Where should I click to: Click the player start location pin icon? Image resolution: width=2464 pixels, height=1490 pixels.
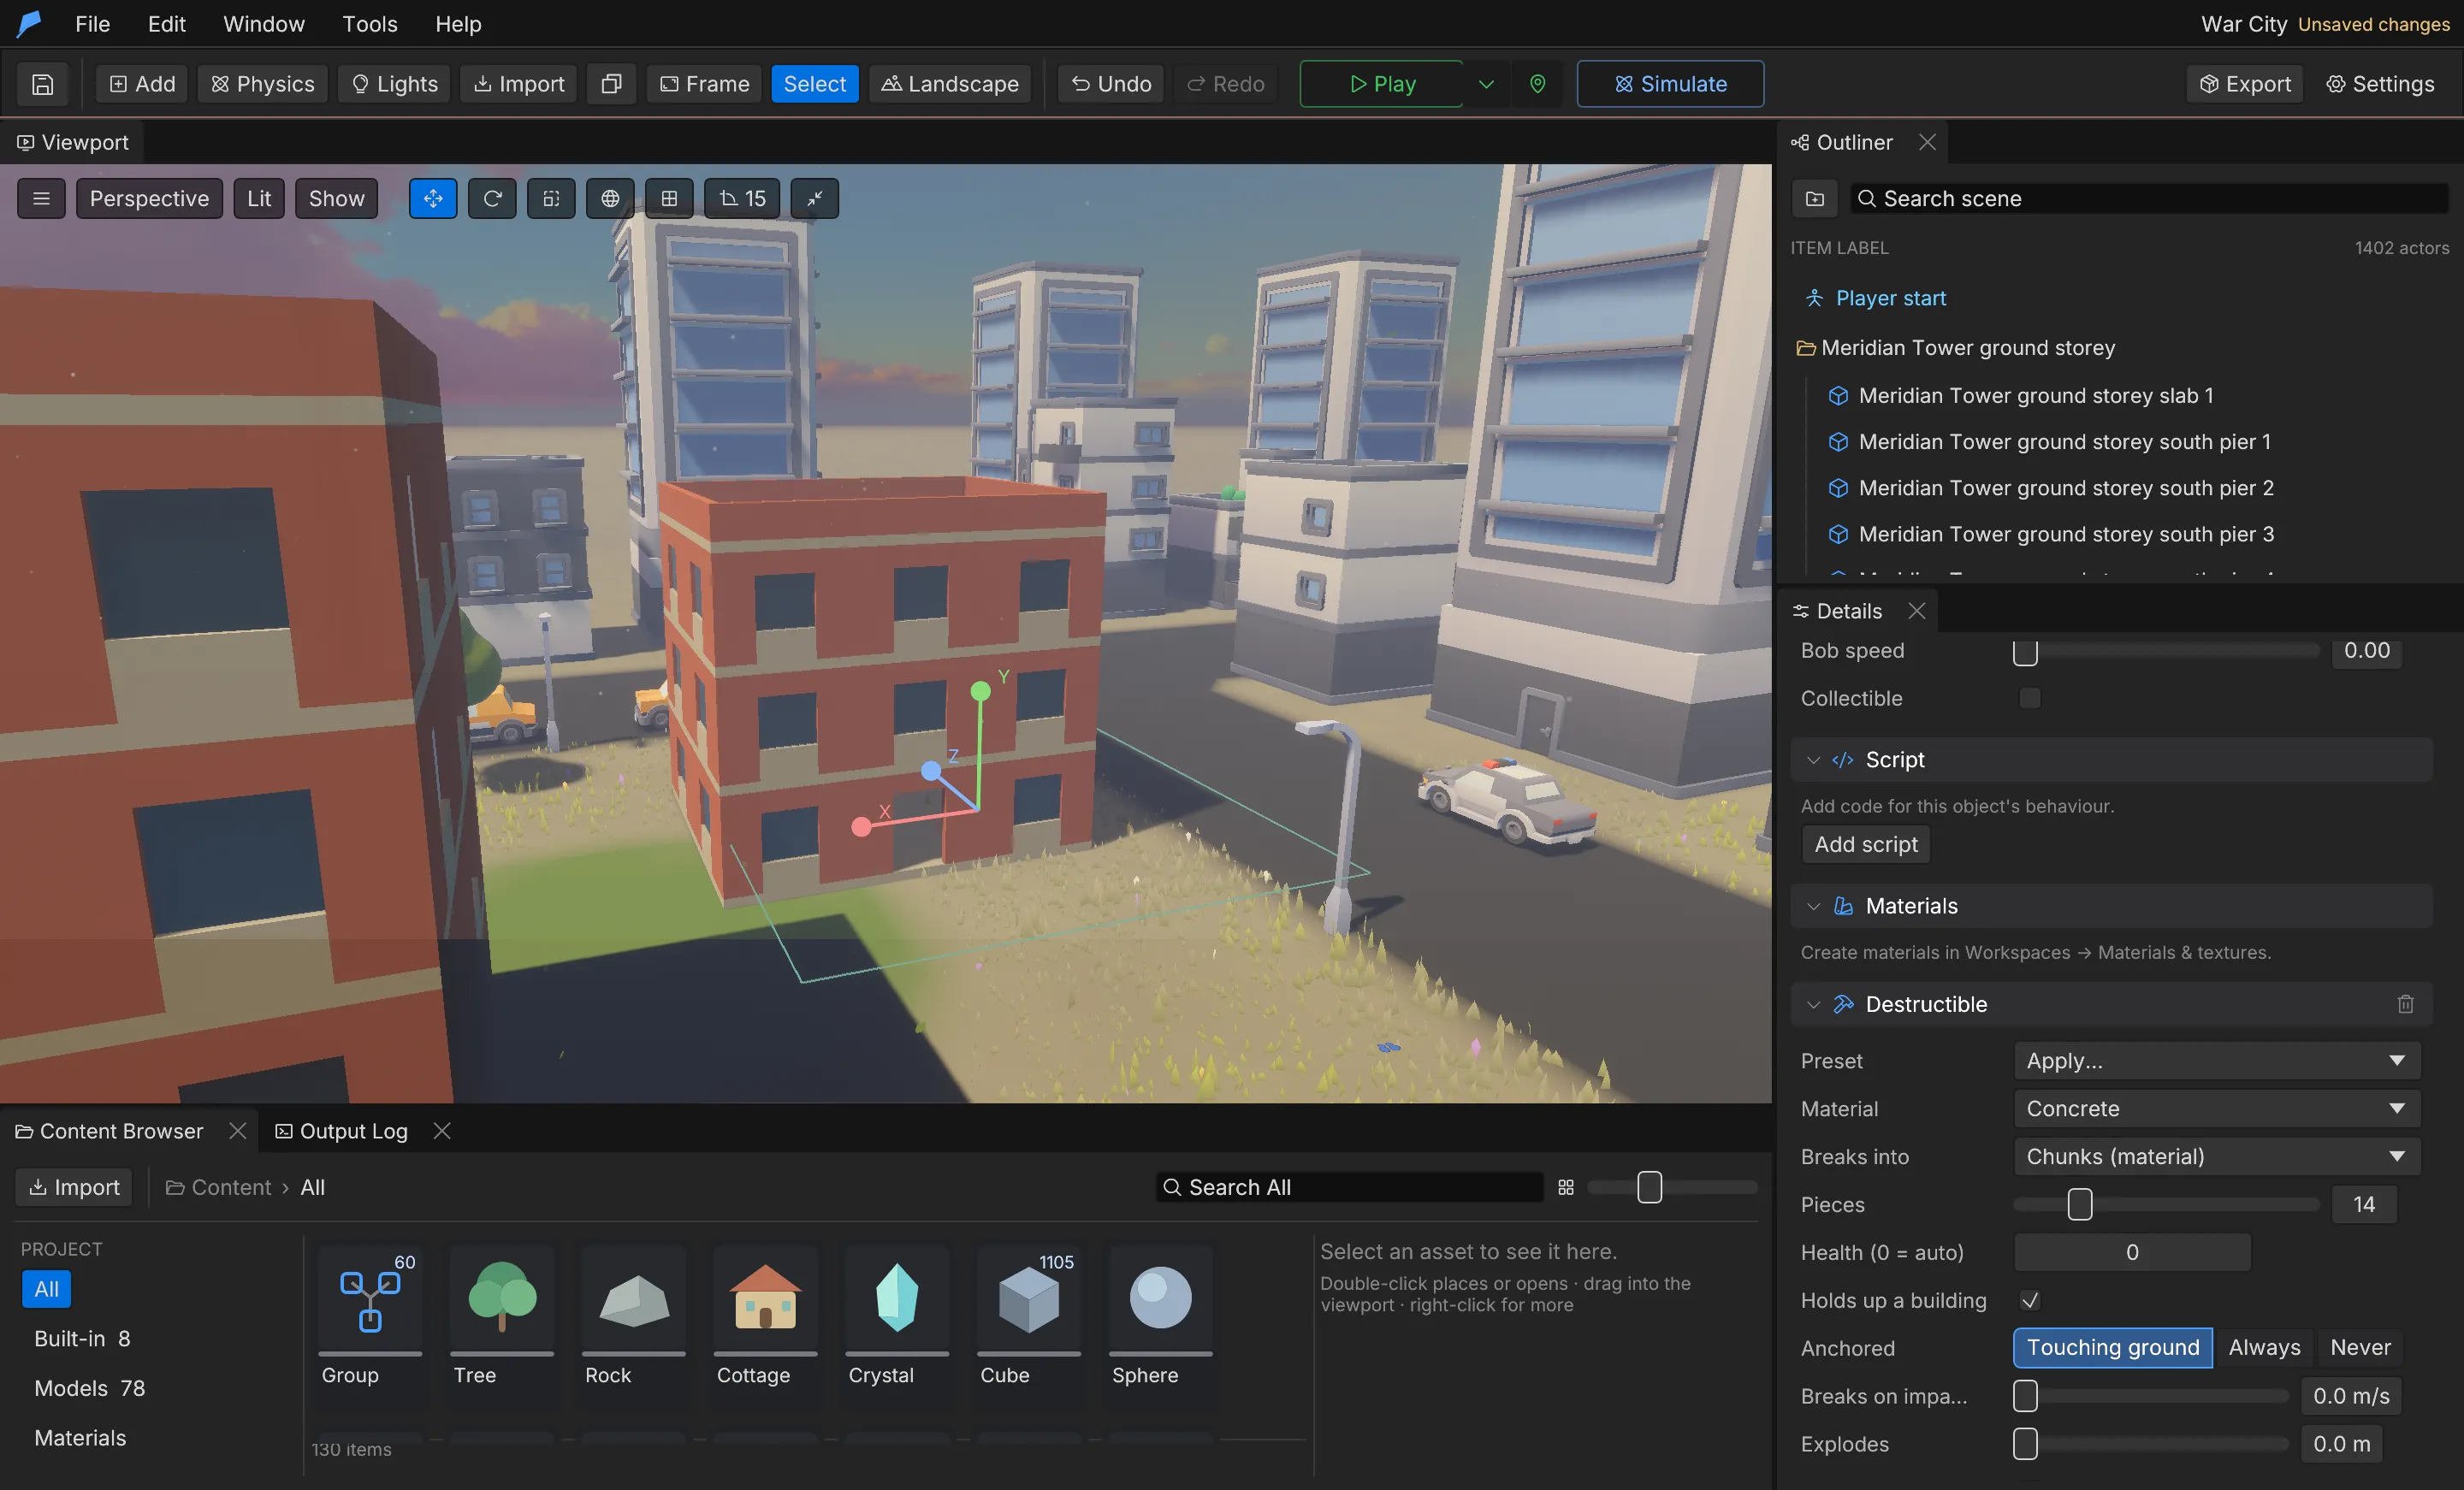click(x=1537, y=84)
